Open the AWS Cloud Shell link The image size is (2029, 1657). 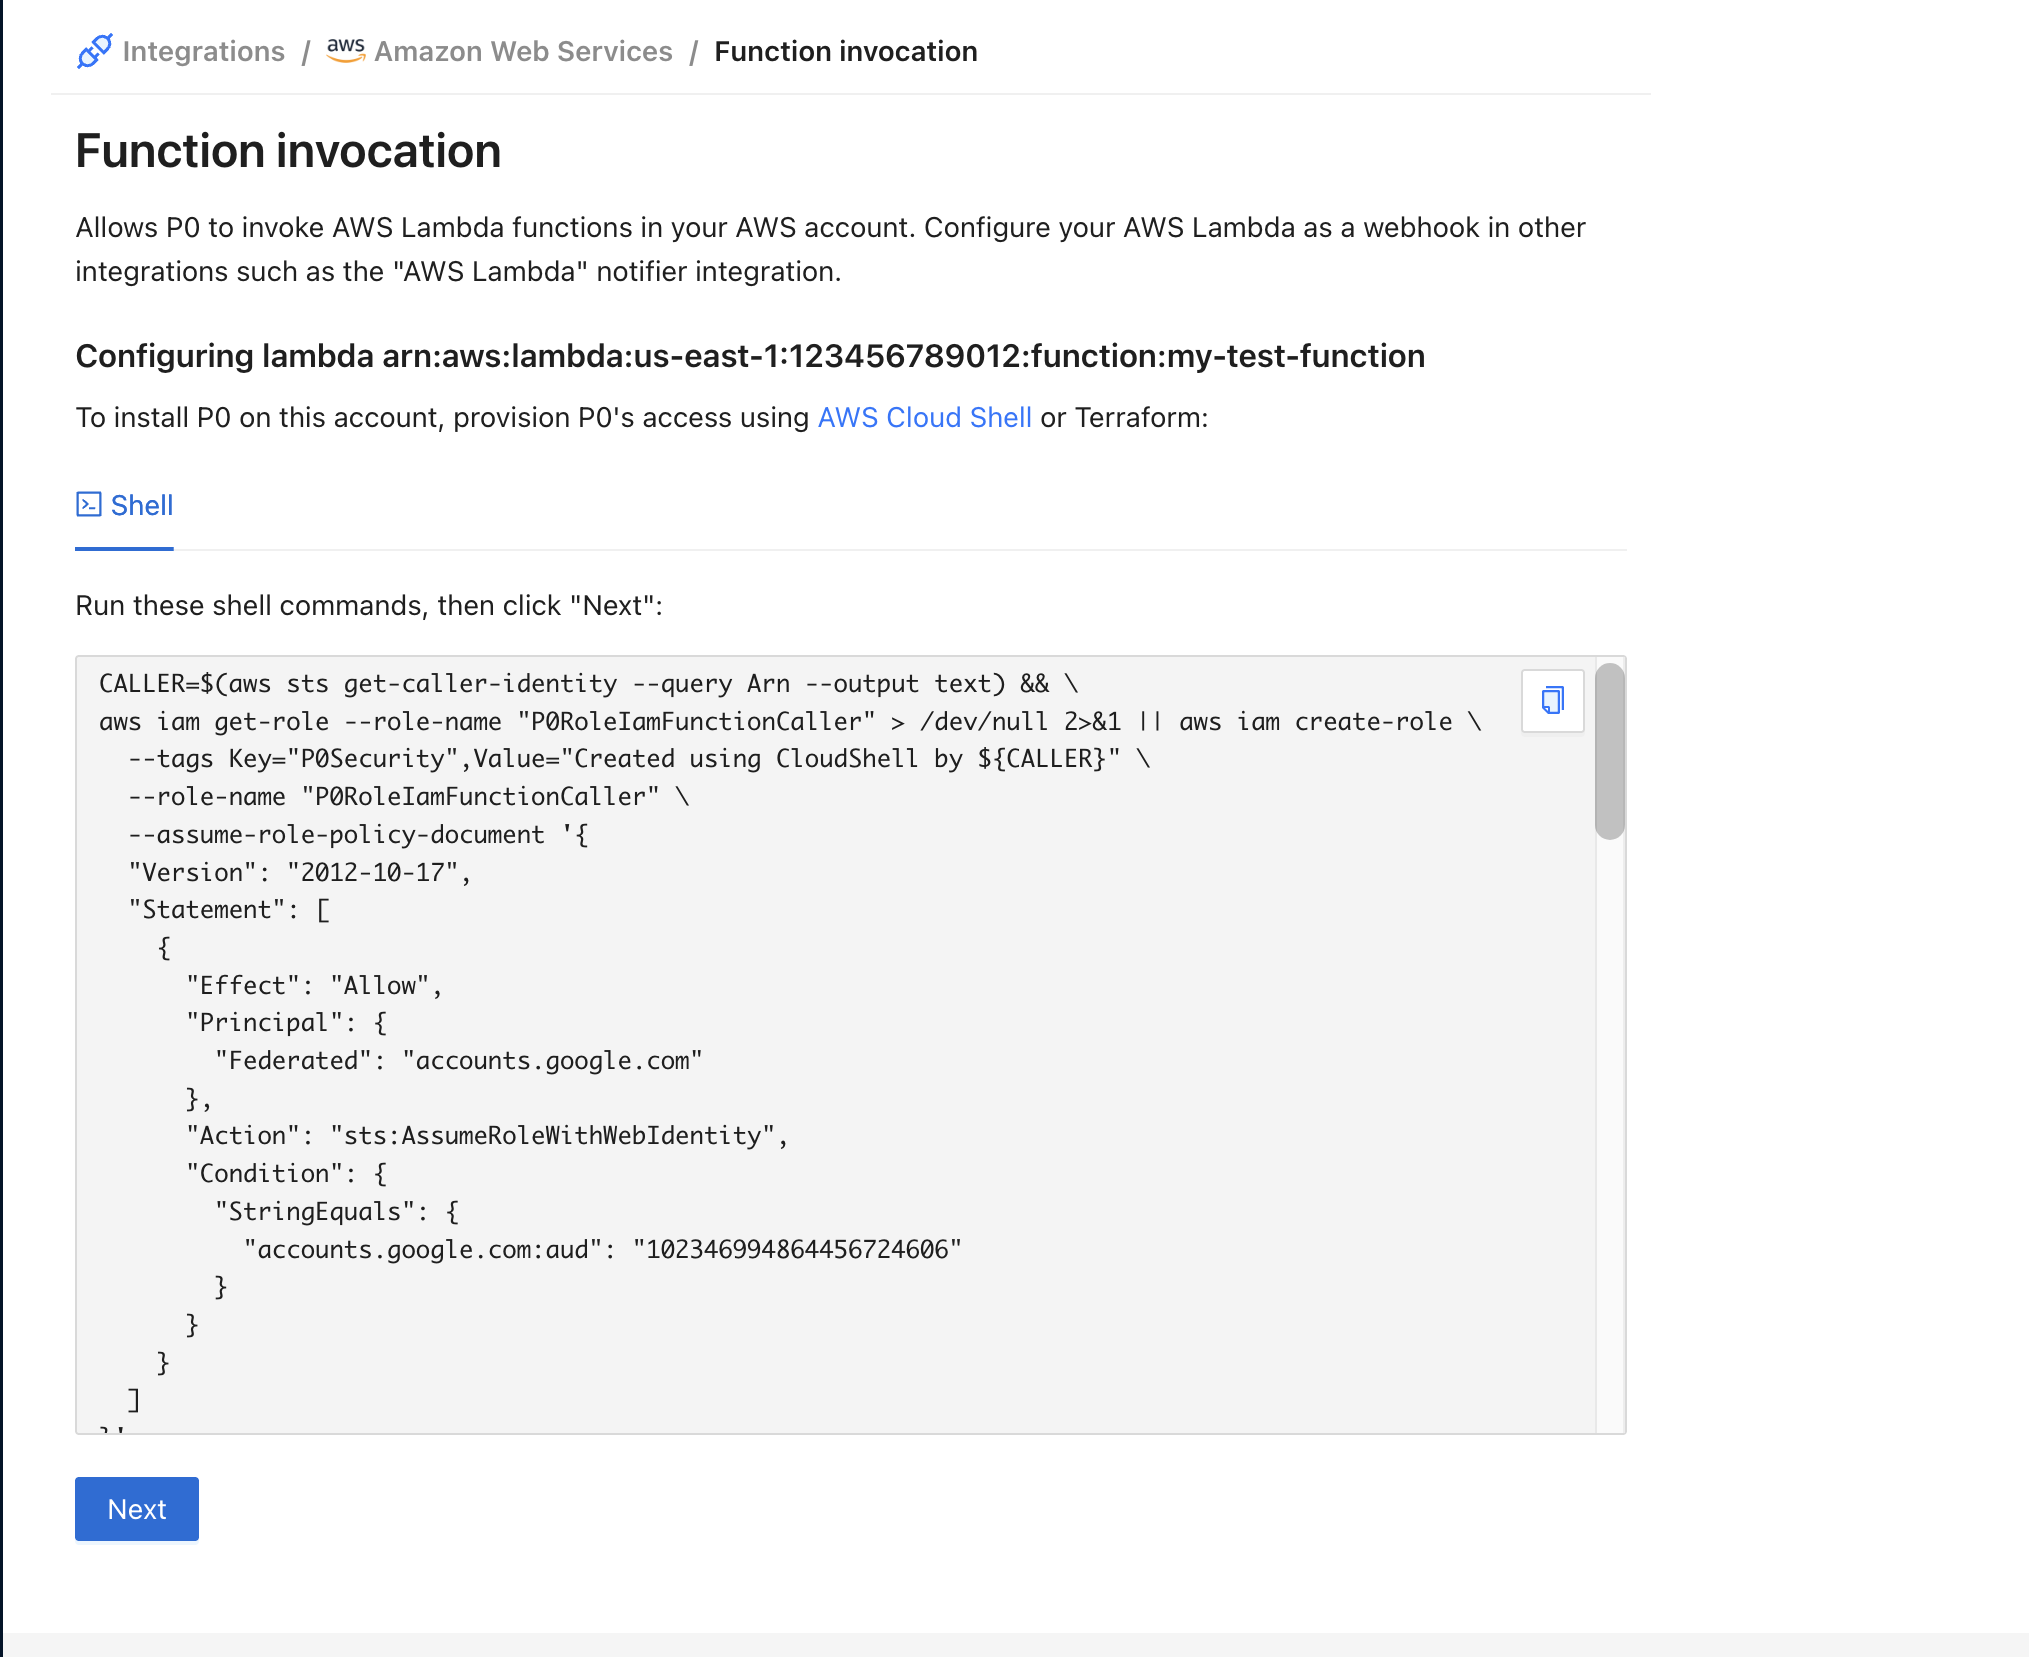pos(924,417)
